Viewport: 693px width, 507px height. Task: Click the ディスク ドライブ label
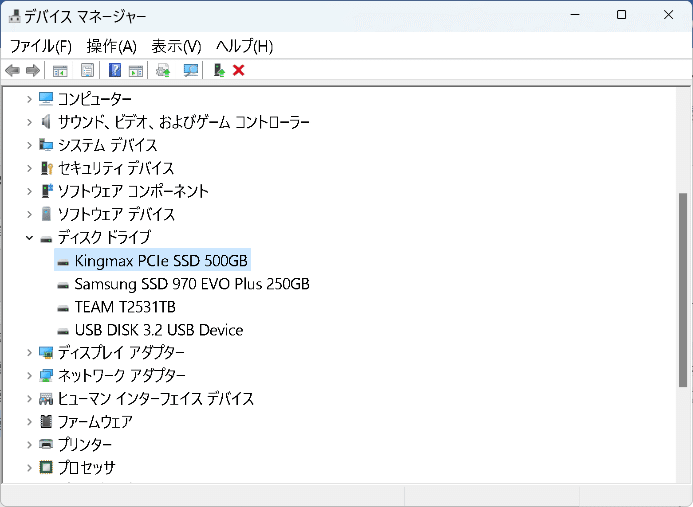point(104,237)
